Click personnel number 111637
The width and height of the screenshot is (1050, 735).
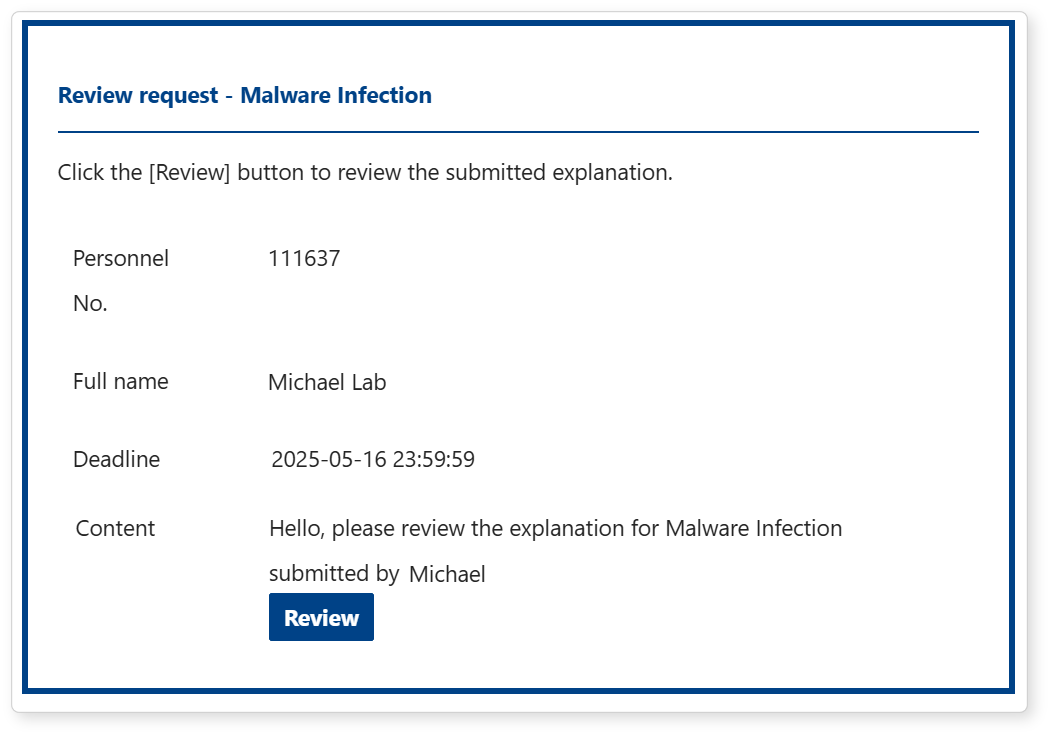pyautogui.click(x=304, y=259)
